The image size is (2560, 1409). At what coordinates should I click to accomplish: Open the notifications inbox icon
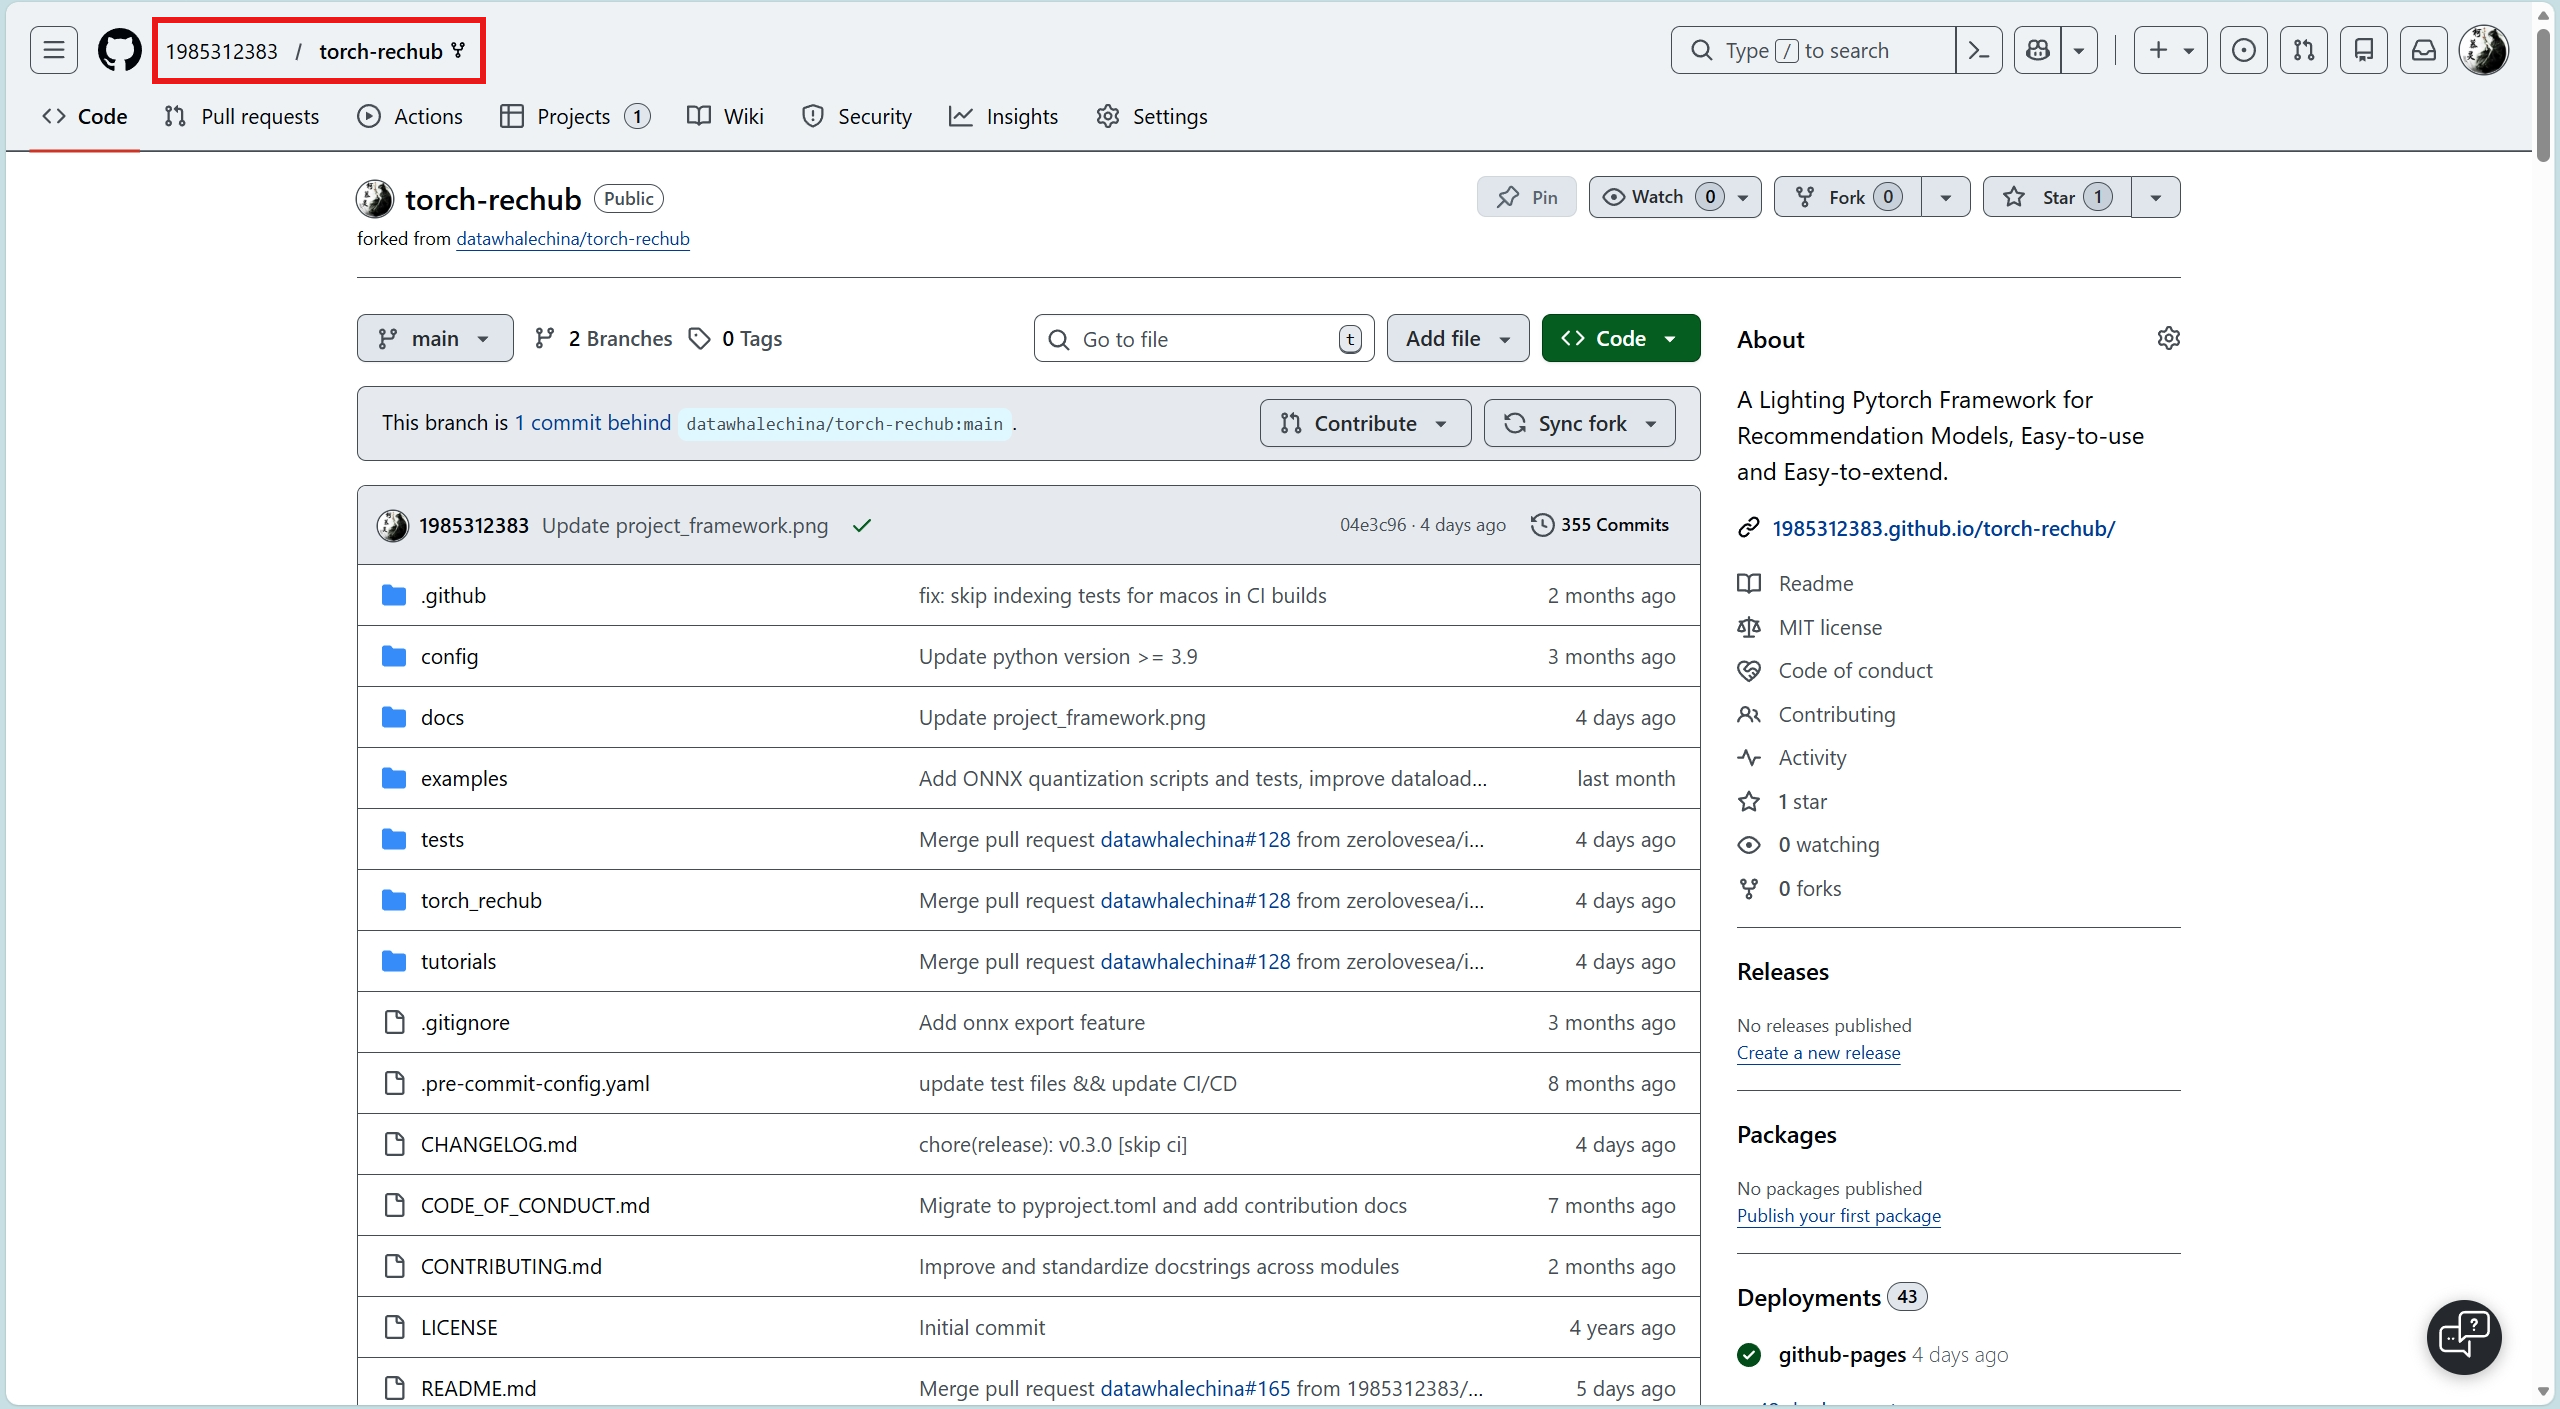pos(2424,50)
